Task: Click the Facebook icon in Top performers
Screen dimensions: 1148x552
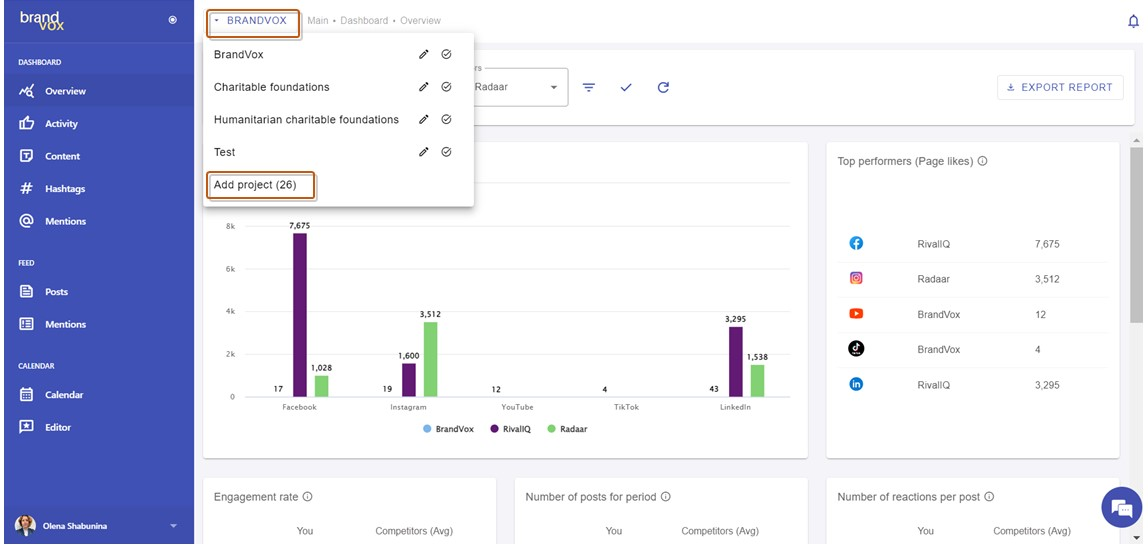Action: coord(856,244)
